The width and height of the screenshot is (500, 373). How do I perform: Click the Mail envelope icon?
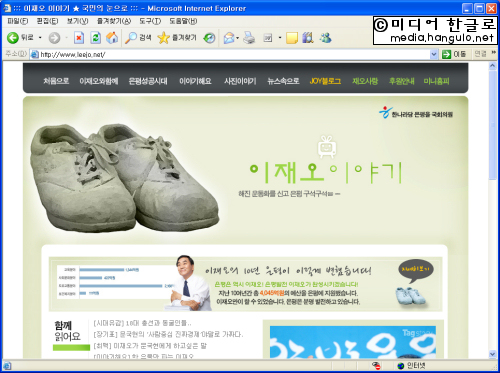[x=229, y=38]
